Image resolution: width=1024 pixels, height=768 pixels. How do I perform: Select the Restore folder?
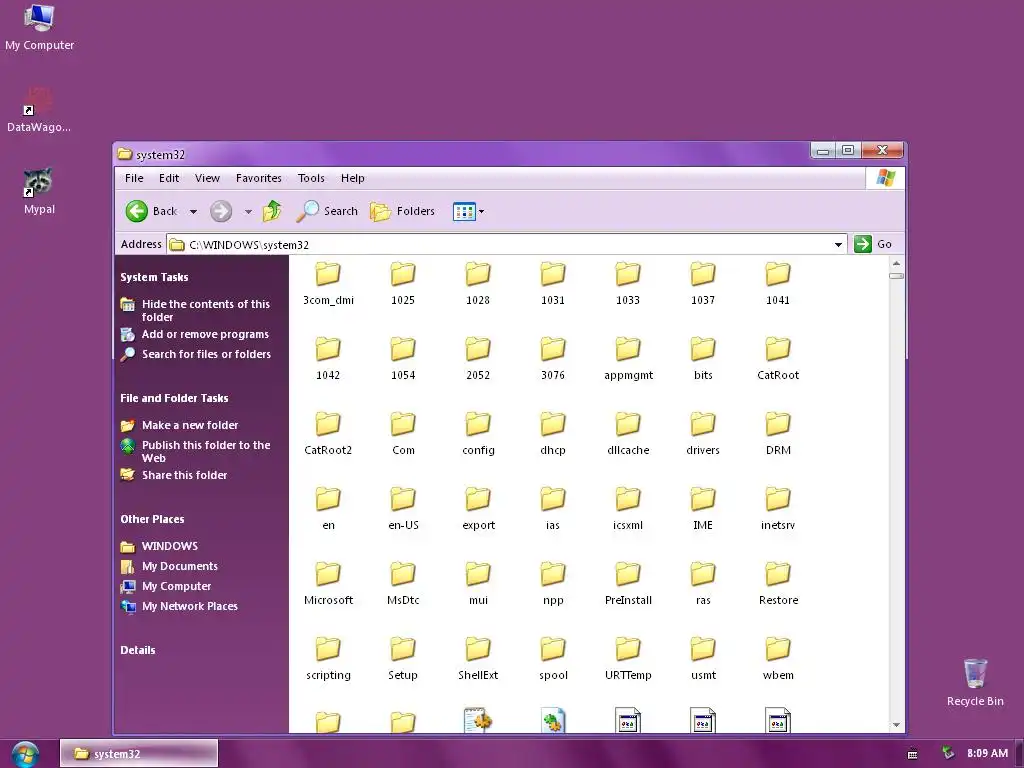778,584
